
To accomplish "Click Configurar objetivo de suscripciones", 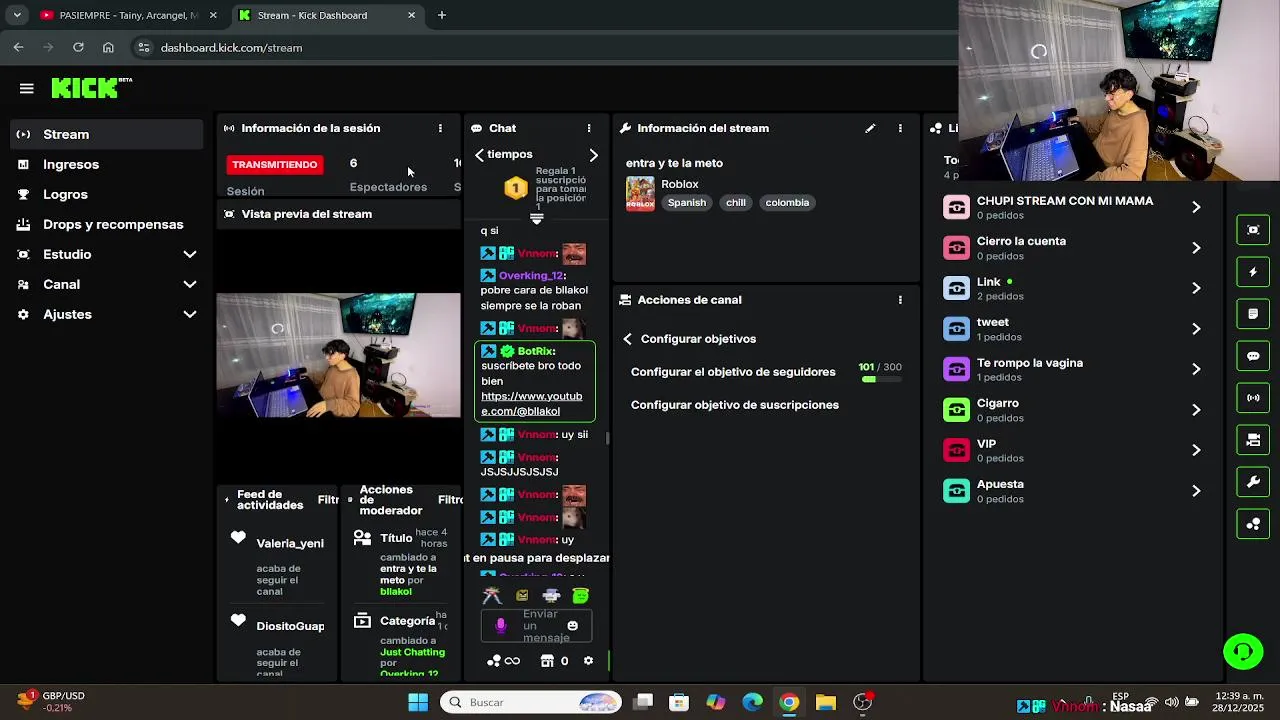I will (x=735, y=405).
